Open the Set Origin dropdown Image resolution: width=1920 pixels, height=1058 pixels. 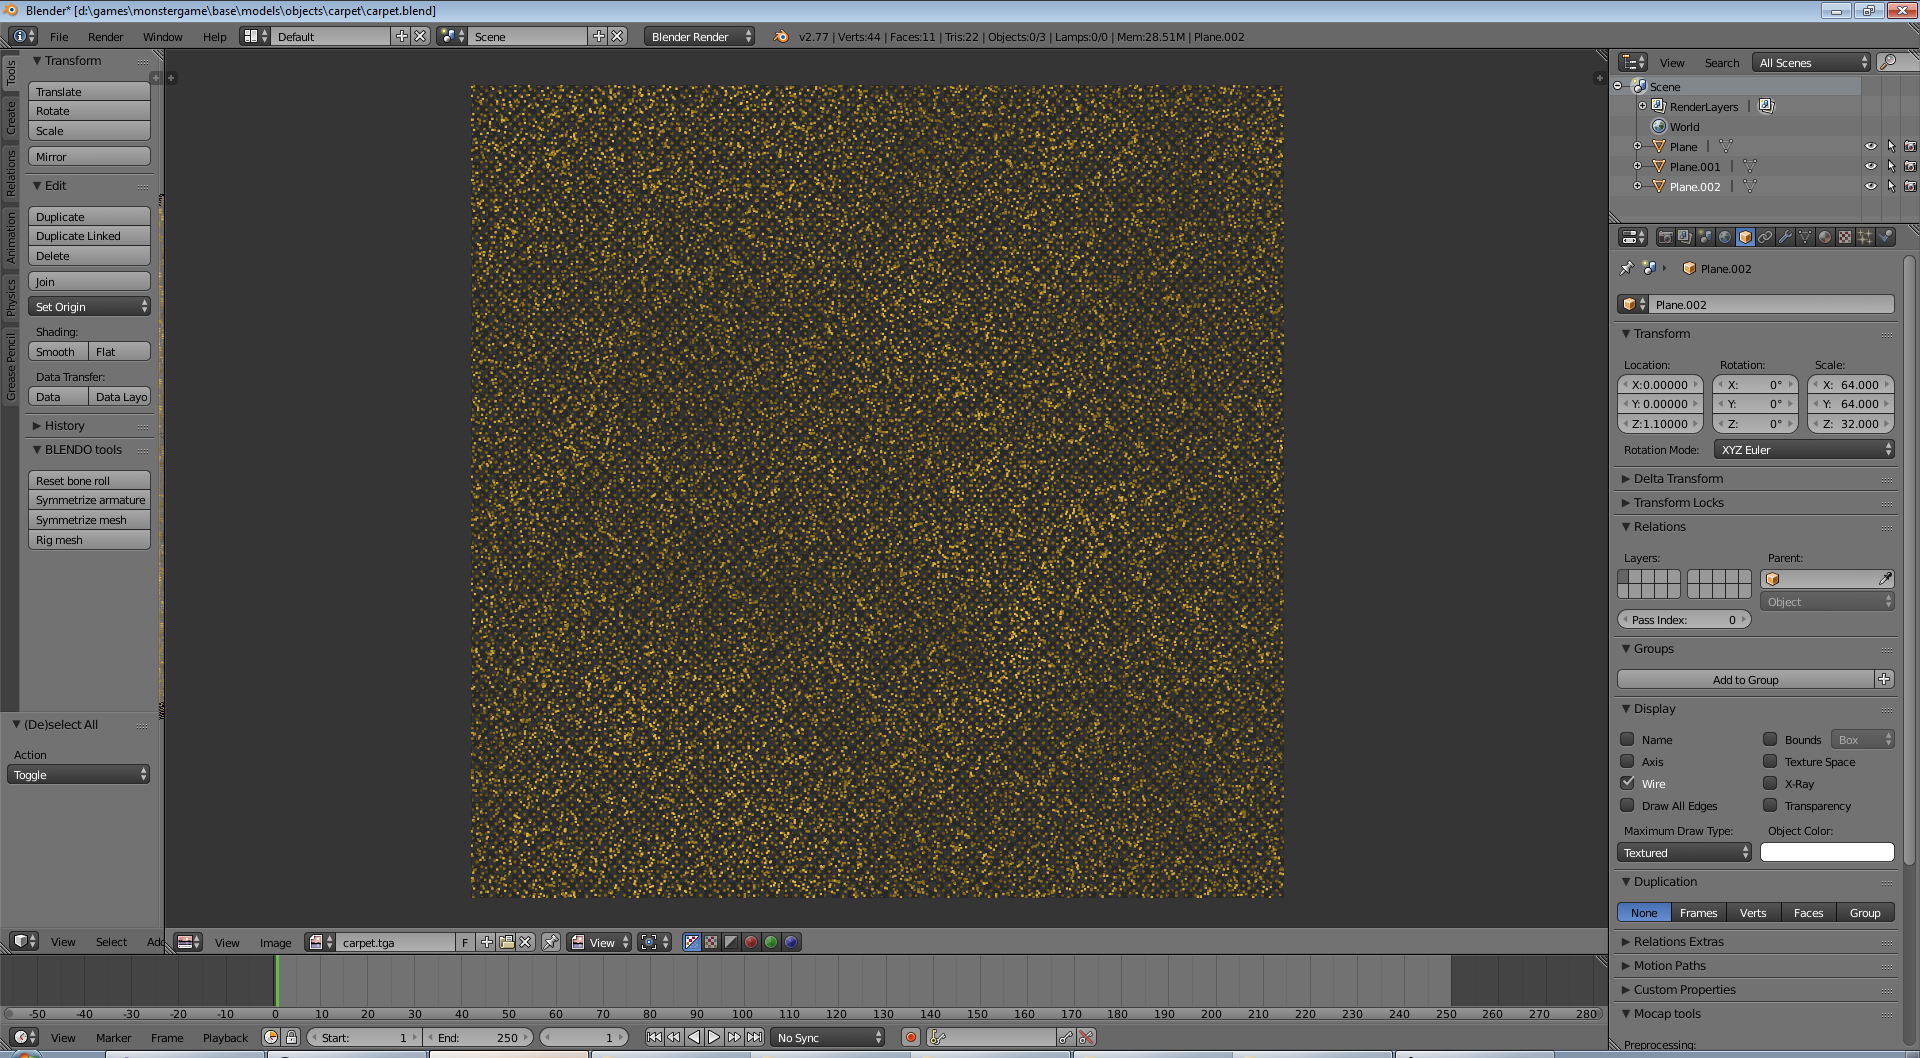pyautogui.click(x=89, y=307)
